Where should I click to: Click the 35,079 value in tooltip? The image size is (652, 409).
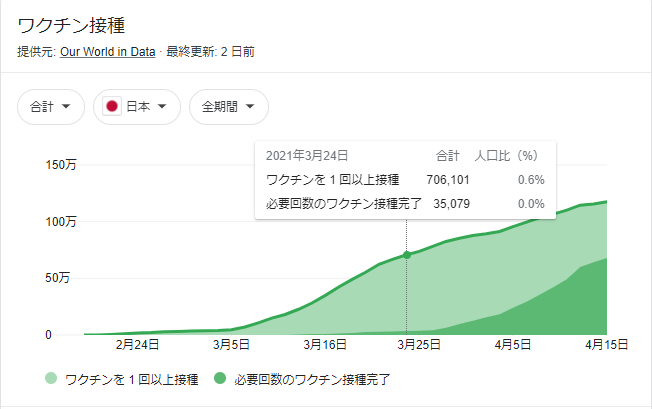(452, 204)
